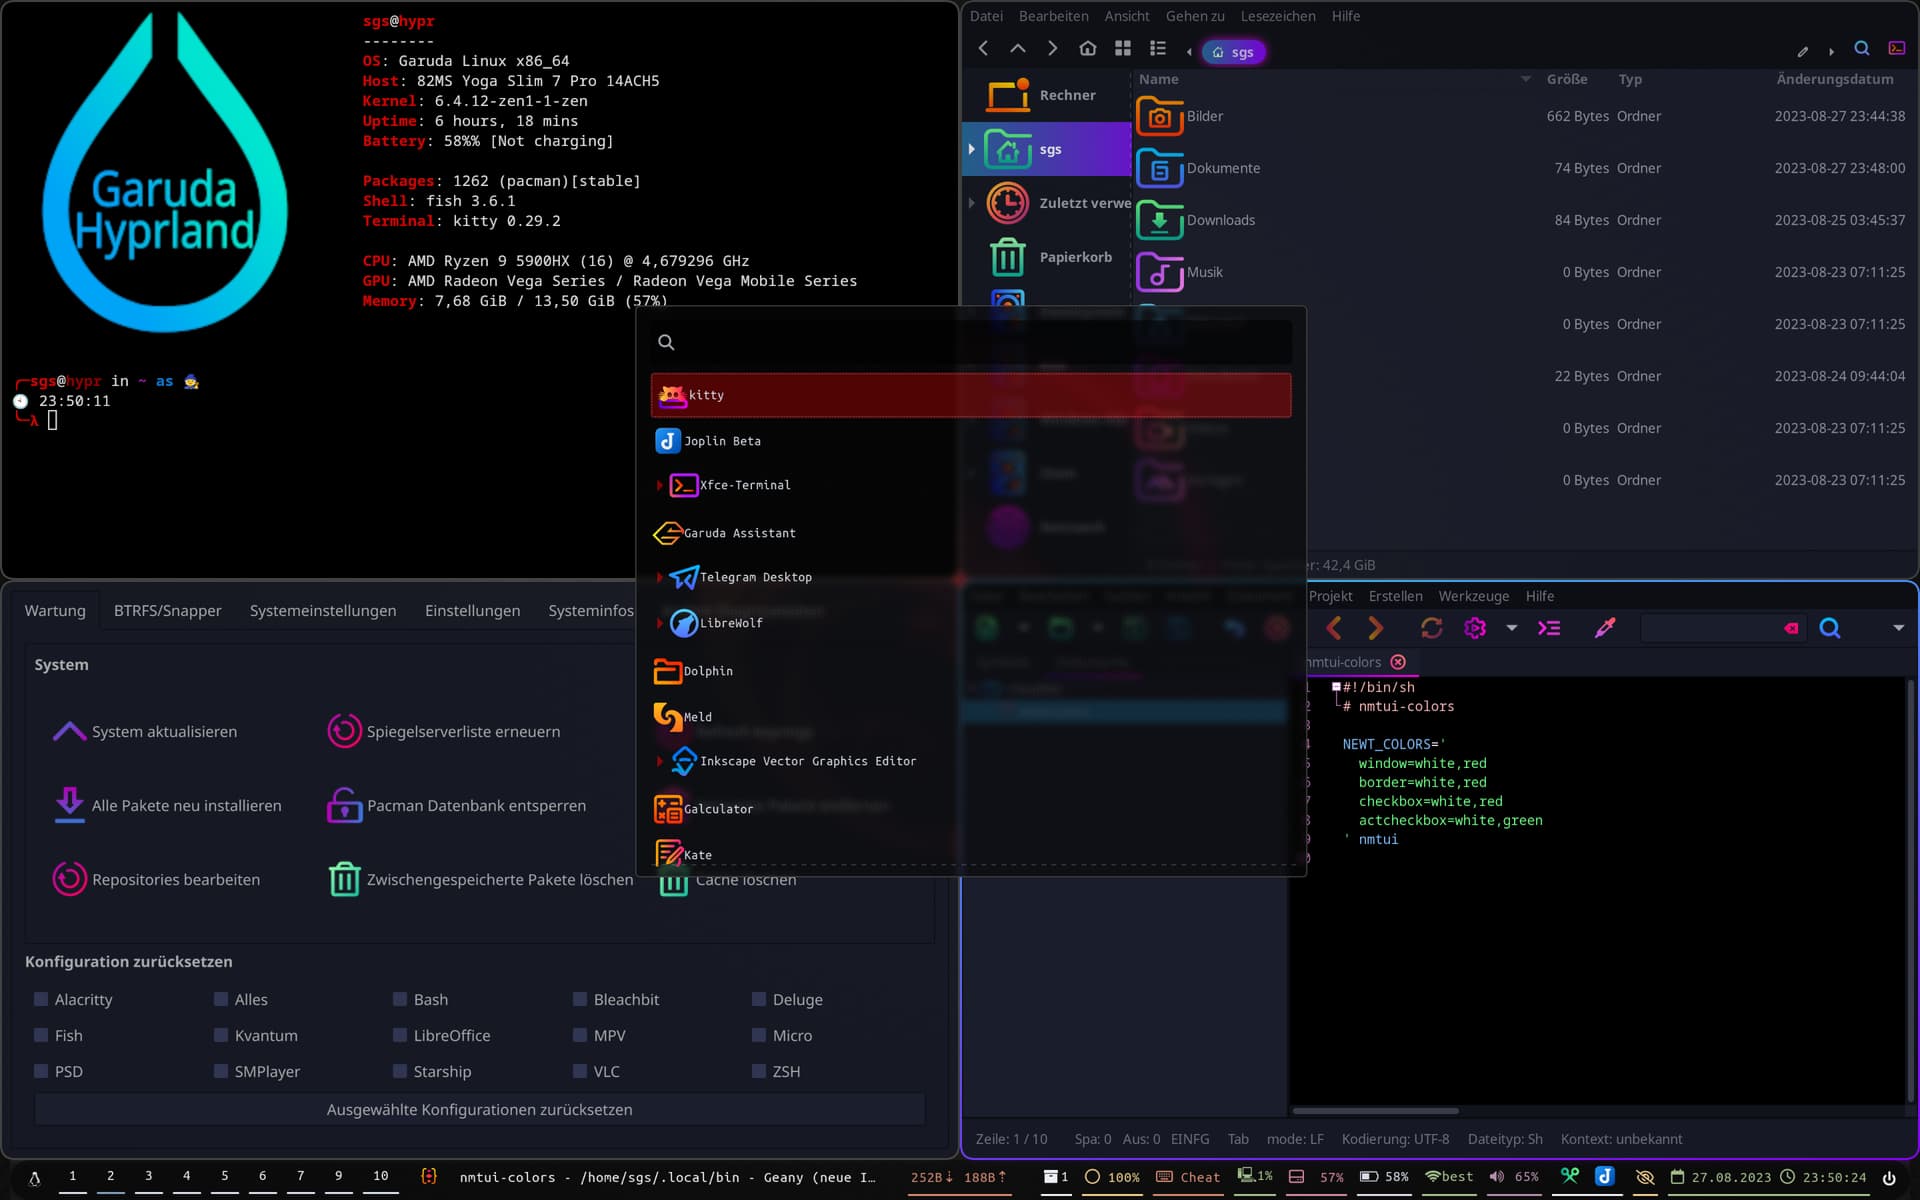Toggle the Deluge checkbox

tap(759, 999)
